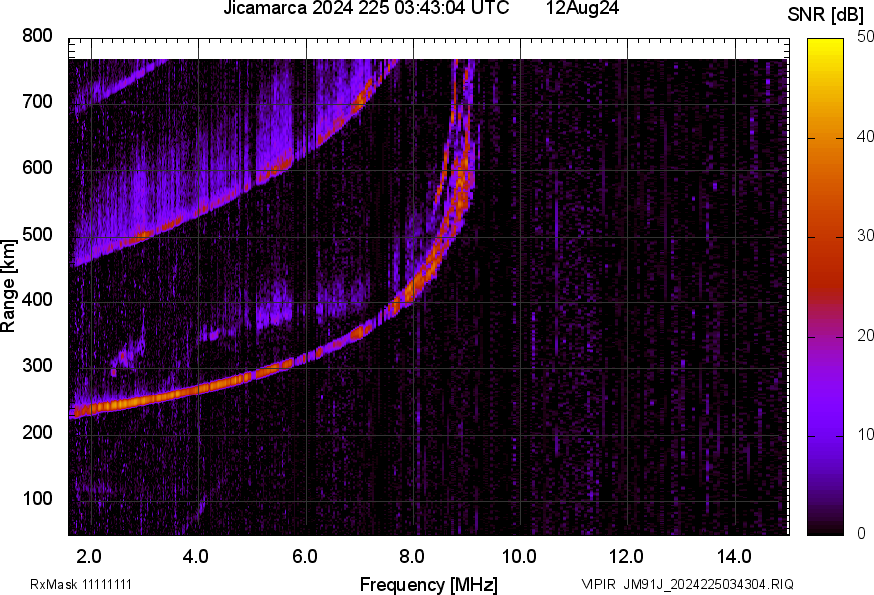Click the frequency tick label '4.0'
874x595 pixels.
click(196, 557)
